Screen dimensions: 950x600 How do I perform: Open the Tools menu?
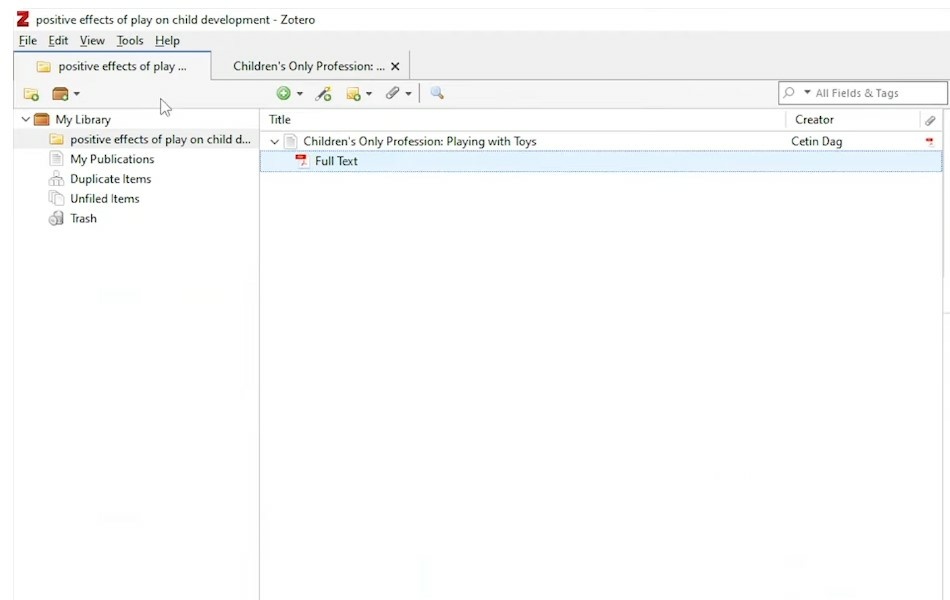pyautogui.click(x=130, y=41)
